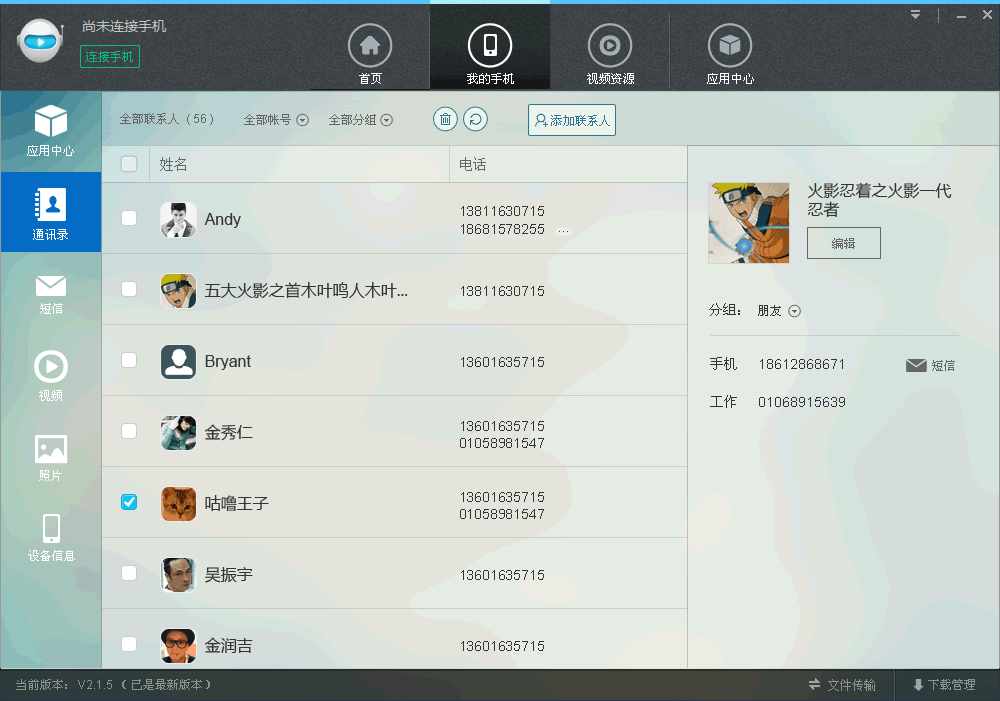1000x701 pixels.
Task: Expand the 全部帐号 dropdown
Action: (276, 120)
